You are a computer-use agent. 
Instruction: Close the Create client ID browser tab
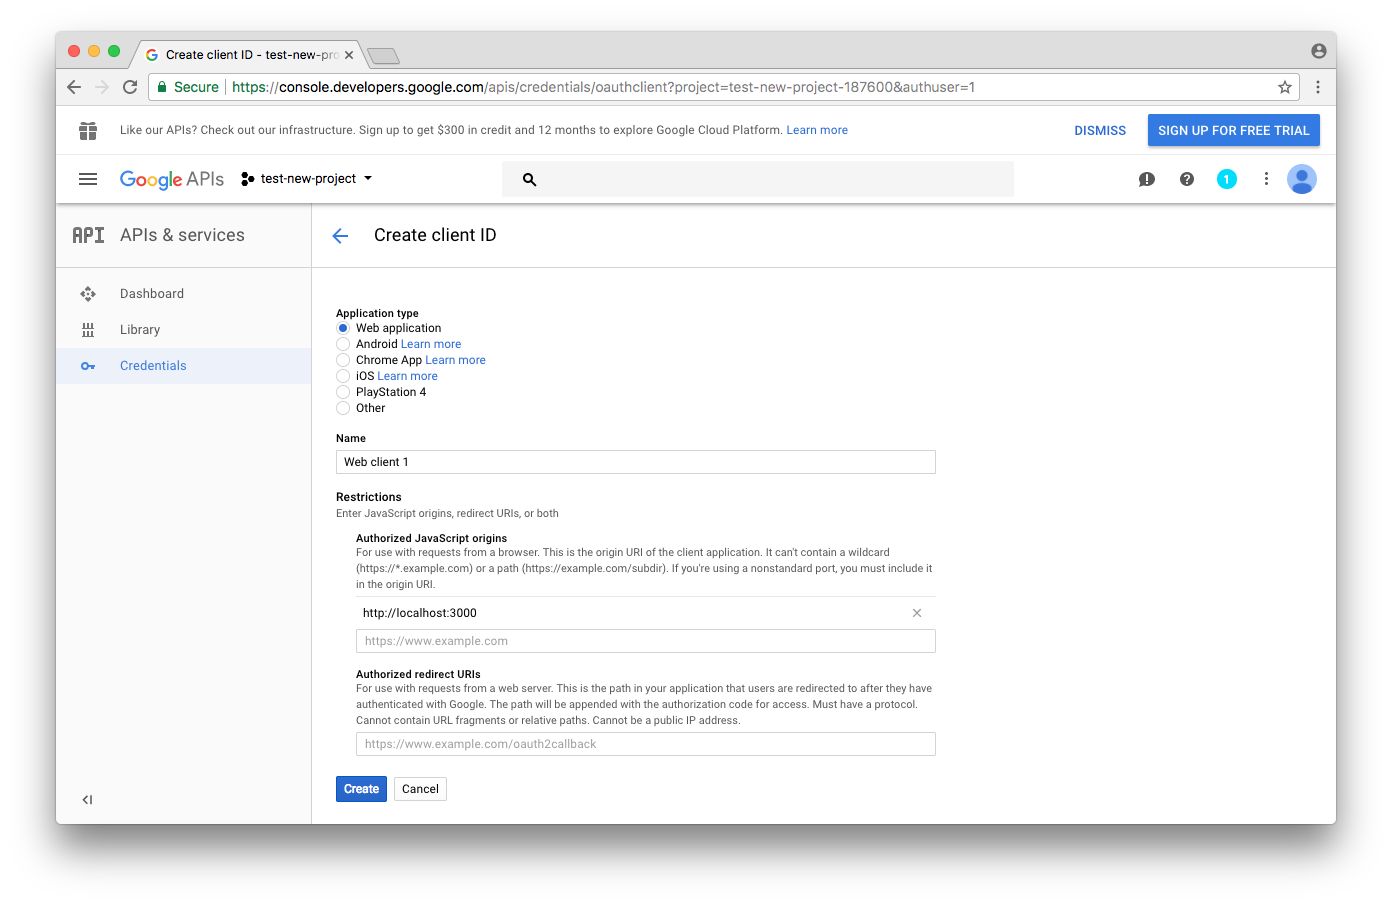[x=349, y=55]
